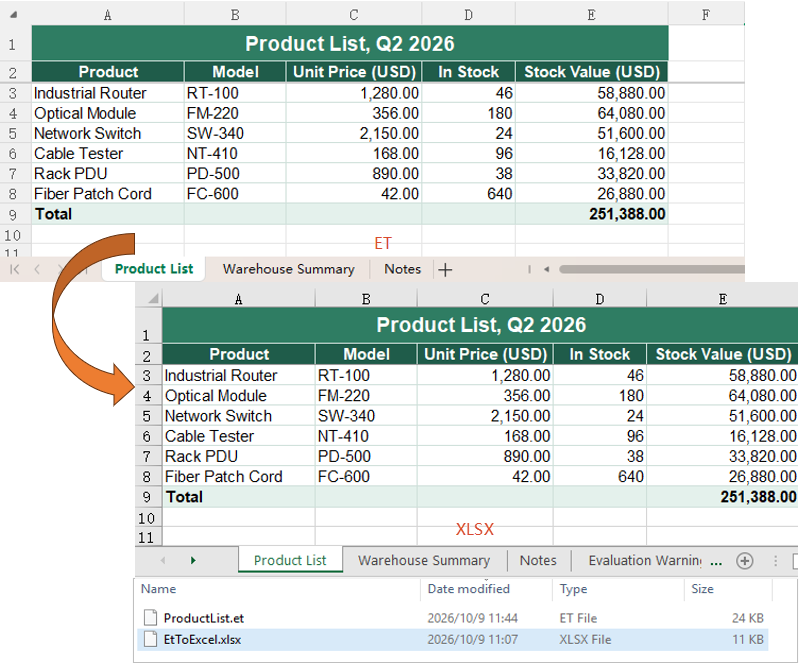Open the Evaluation Warning tab in XLSX window
802x663 pixels.
(645, 561)
